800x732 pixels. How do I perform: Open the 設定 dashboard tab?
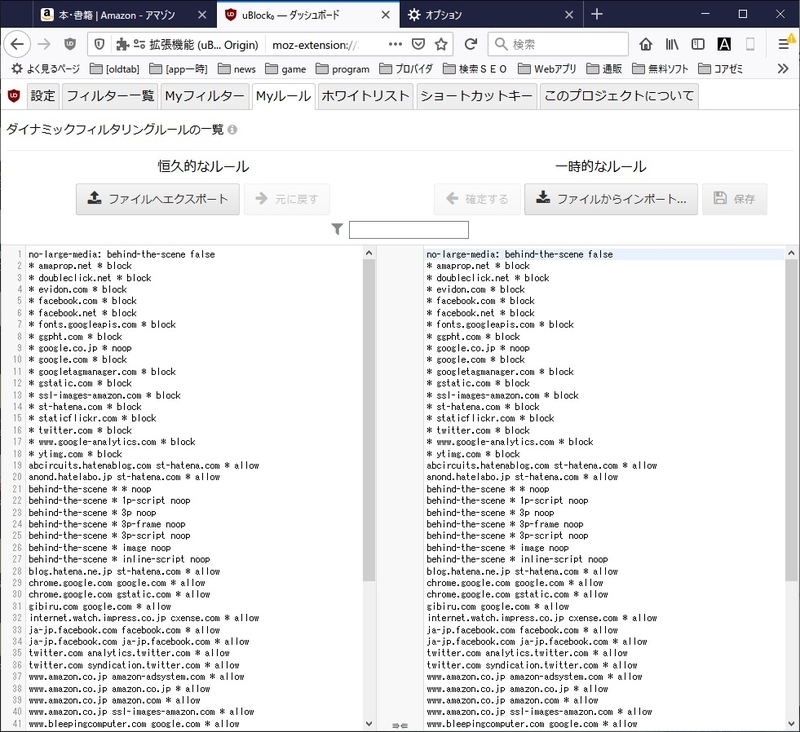(x=42, y=96)
